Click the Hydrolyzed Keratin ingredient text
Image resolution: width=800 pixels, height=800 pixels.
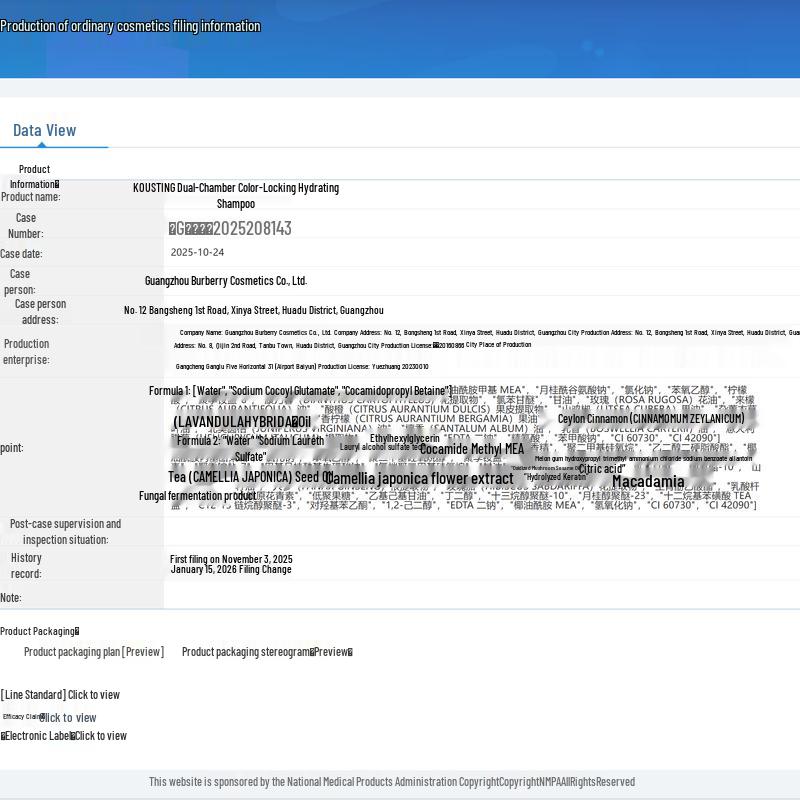[556, 477]
